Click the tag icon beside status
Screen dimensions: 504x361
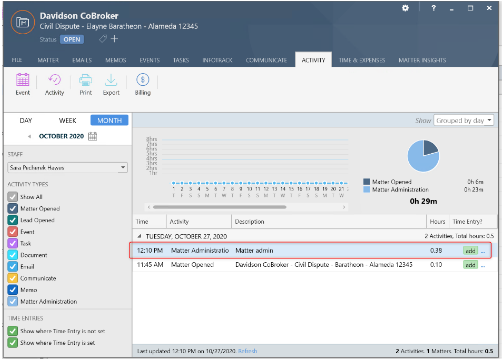point(103,39)
